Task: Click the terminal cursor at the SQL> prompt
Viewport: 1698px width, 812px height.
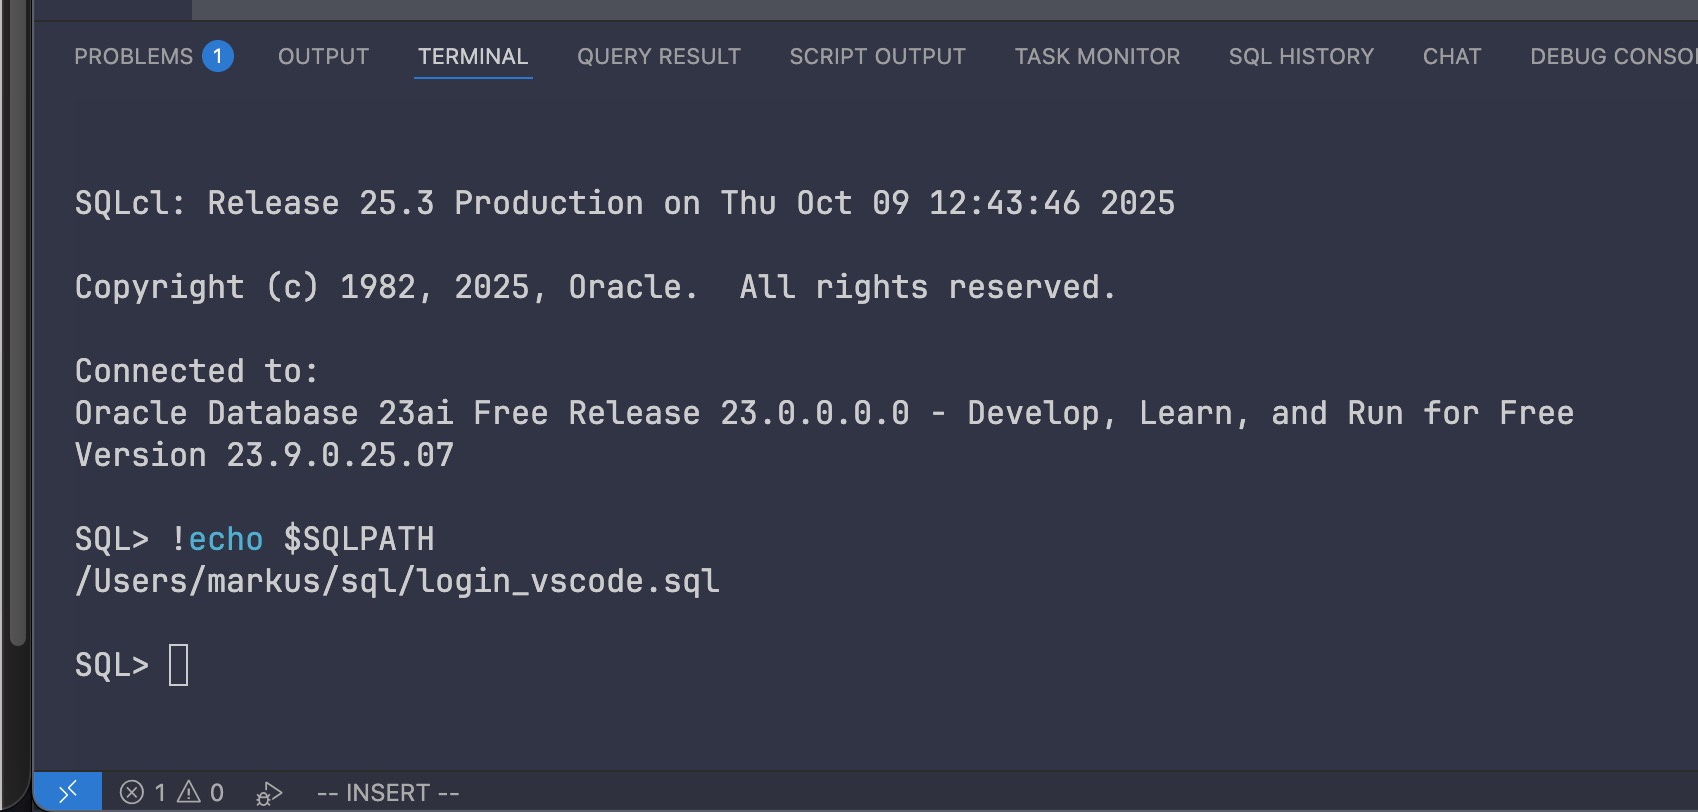Action: coord(179,665)
